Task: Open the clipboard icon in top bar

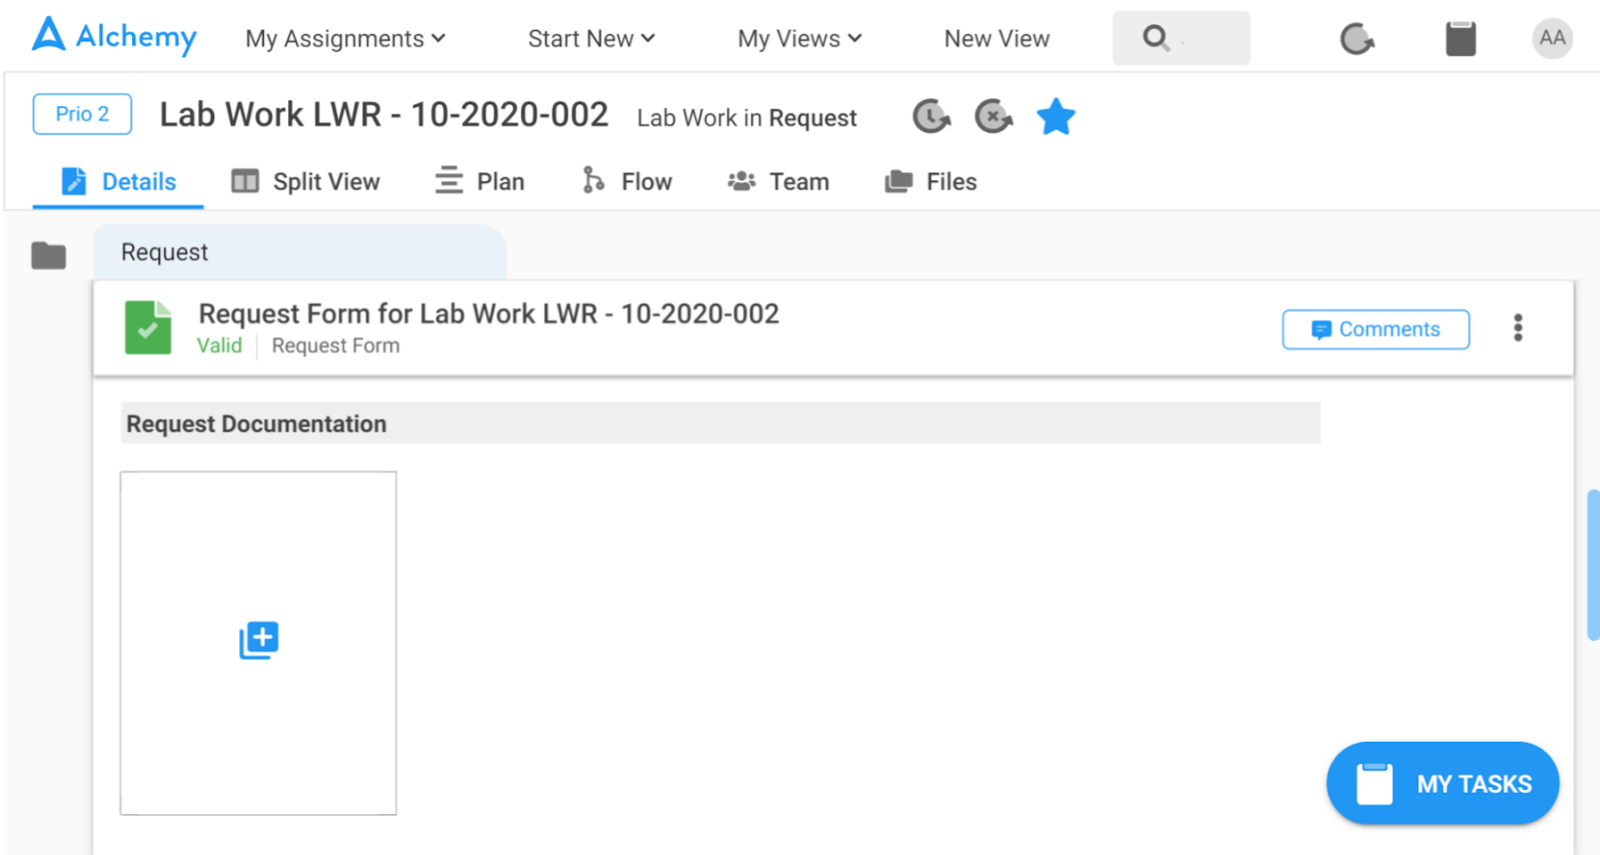Action: click(x=1461, y=39)
